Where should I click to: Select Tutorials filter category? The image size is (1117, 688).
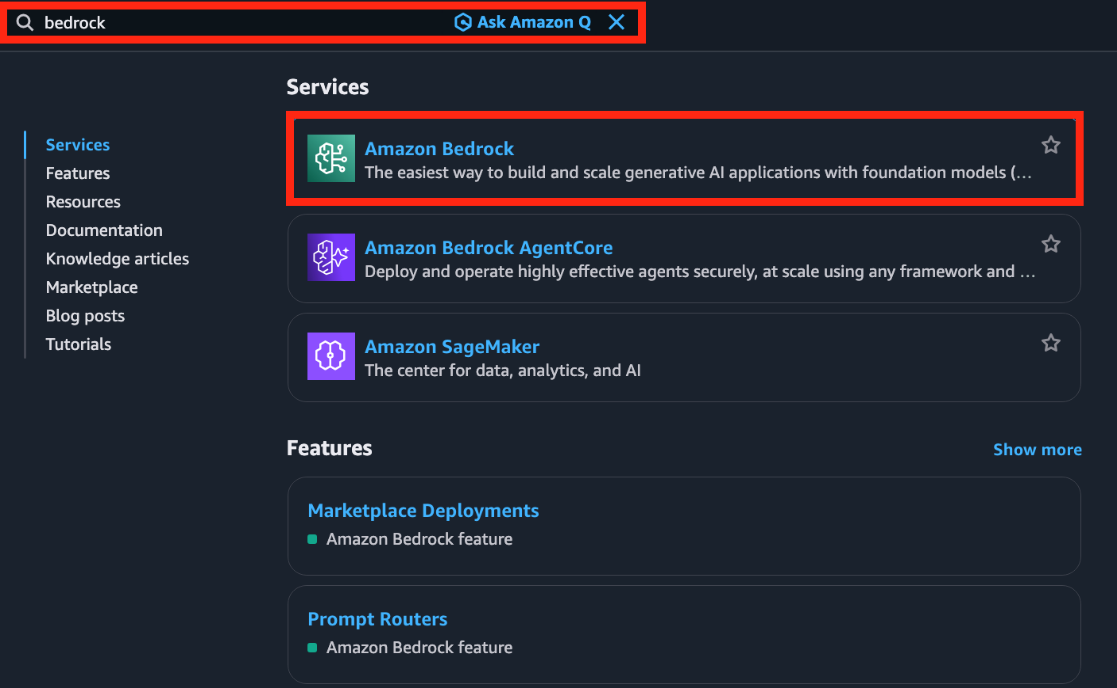(x=78, y=344)
